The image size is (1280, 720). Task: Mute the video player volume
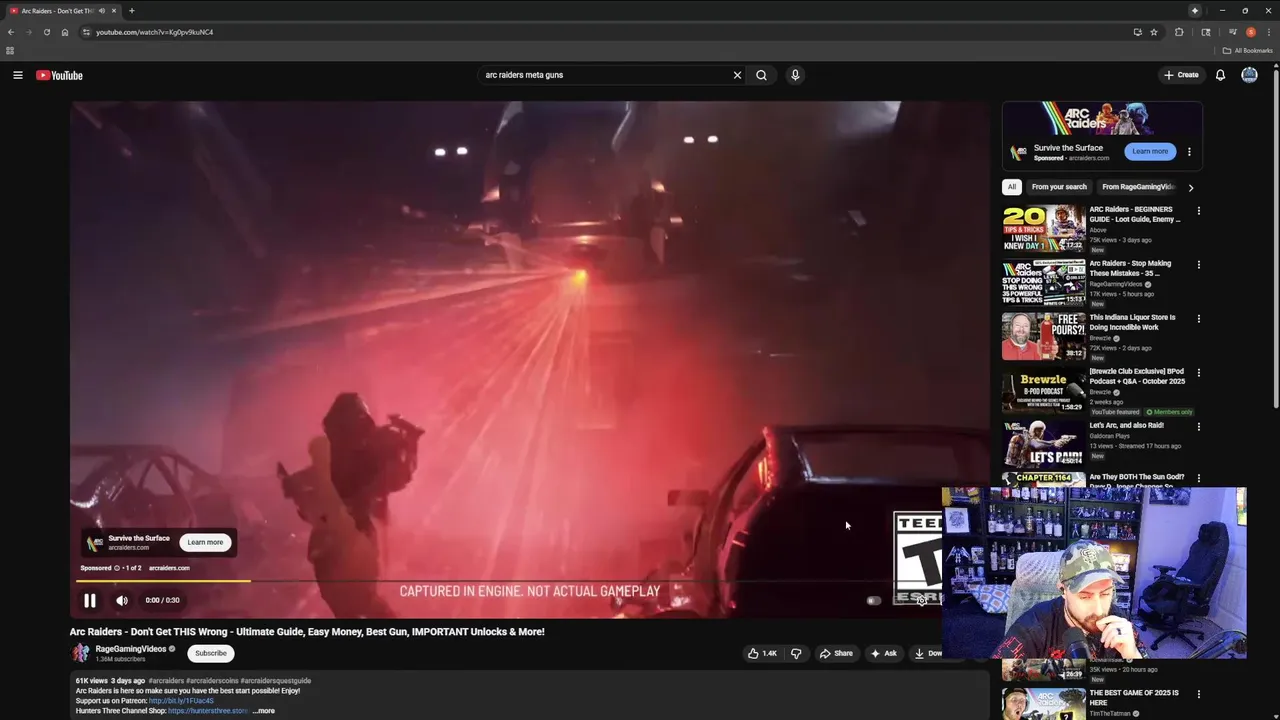point(122,600)
